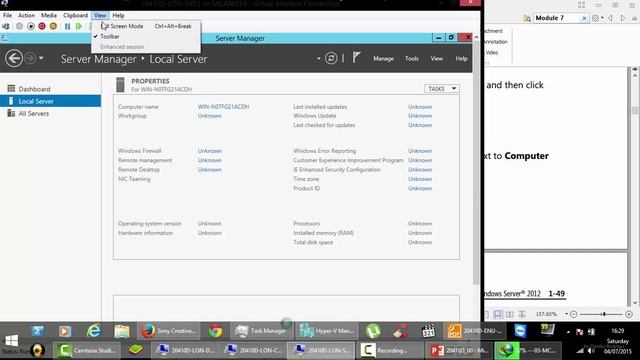Viewport: 640px width, 360px height.
Task: Open Server Manager's View menu
Action: click(x=436, y=58)
